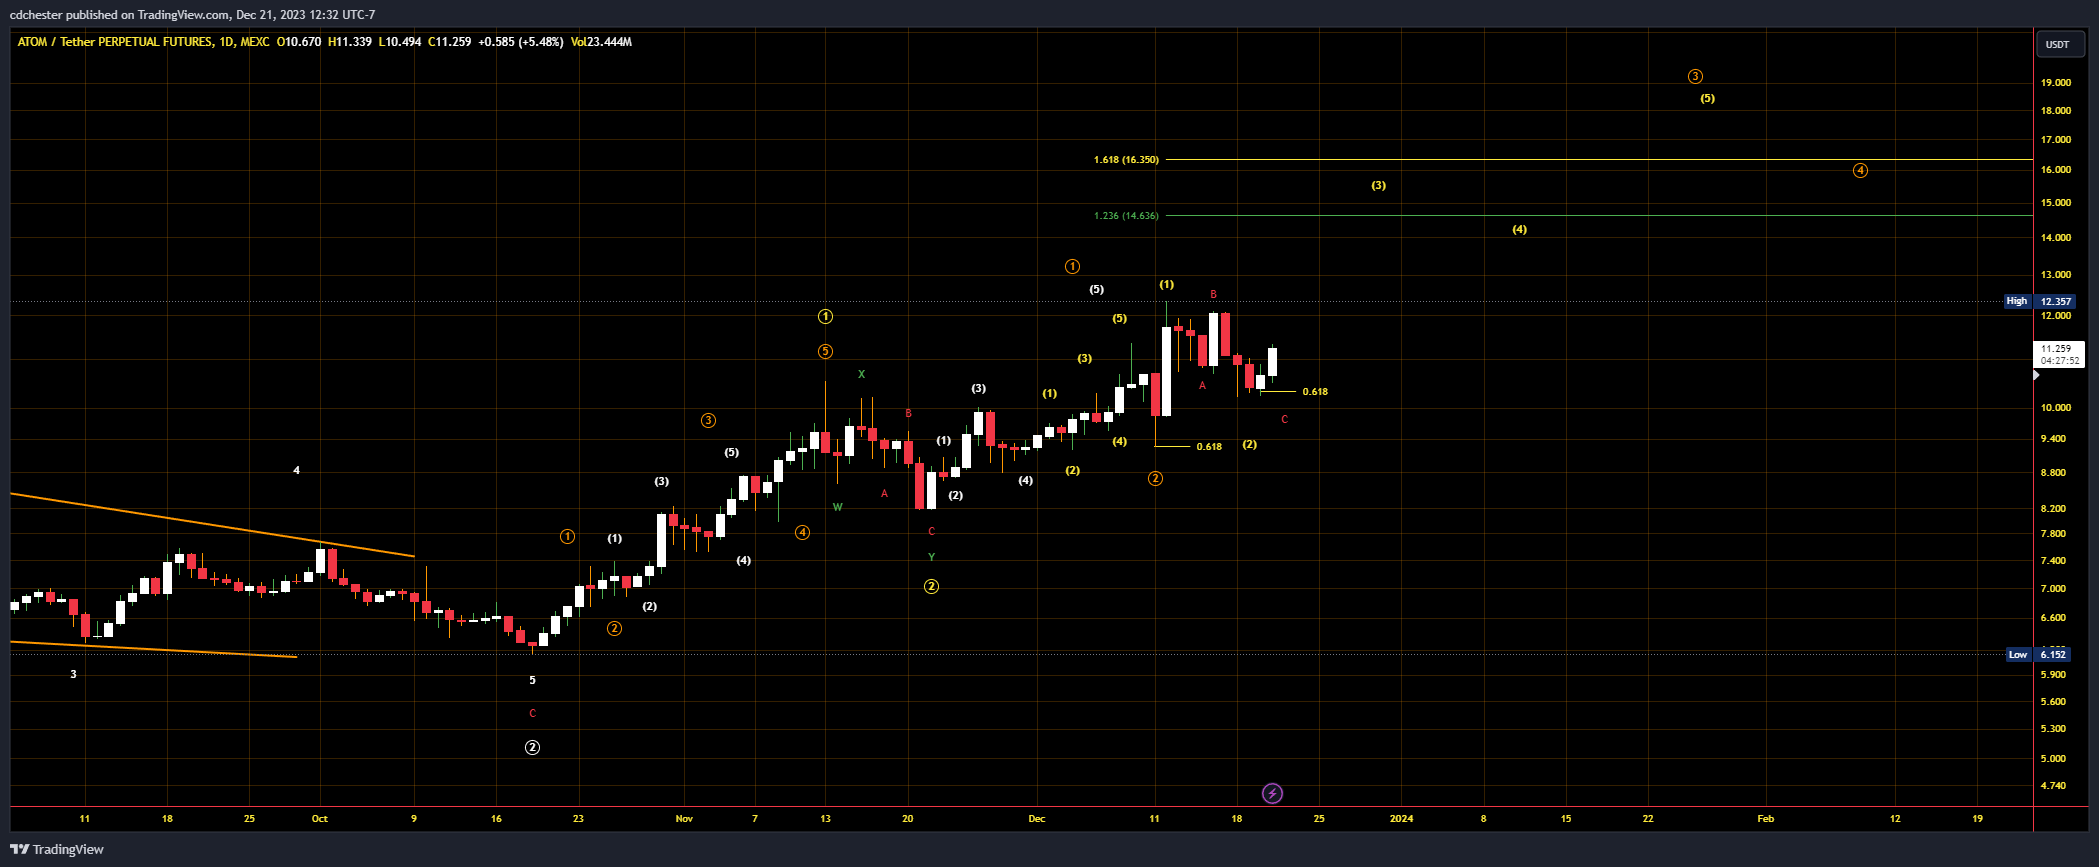Image resolution: width=2099 pixels, height=867 pixels.
Task: Click the cdchester published header text
Action: [x=193, y=15]
